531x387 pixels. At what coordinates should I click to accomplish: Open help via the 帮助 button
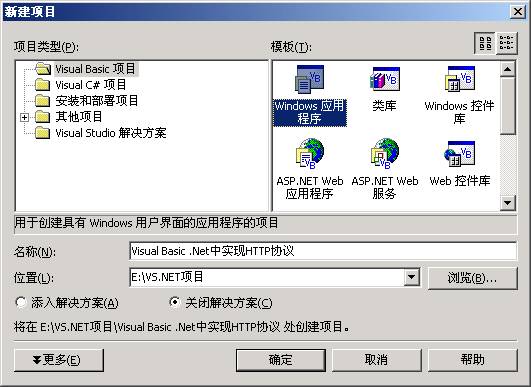(473, 360)
